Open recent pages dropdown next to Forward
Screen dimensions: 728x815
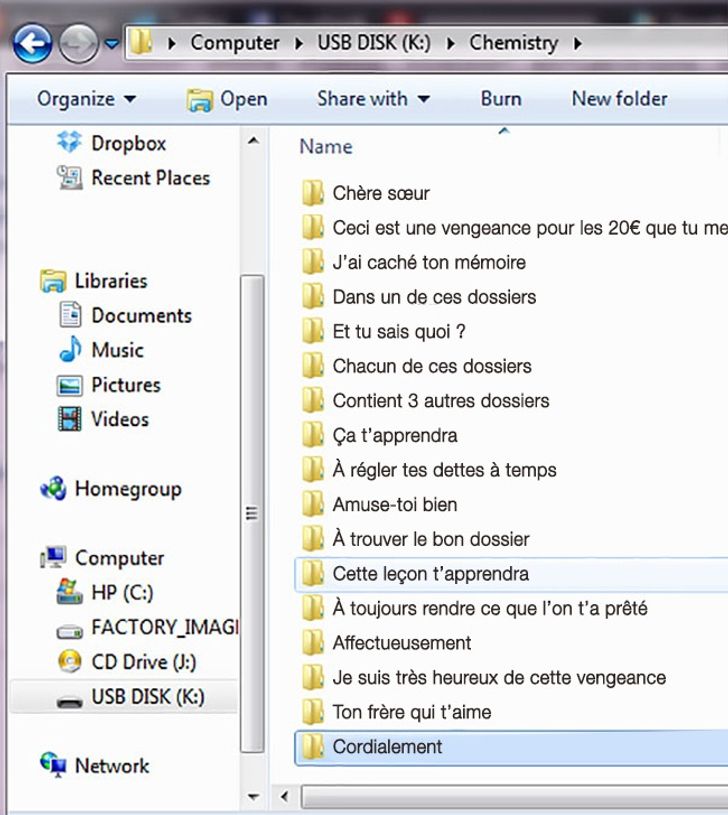coord(111,43)
